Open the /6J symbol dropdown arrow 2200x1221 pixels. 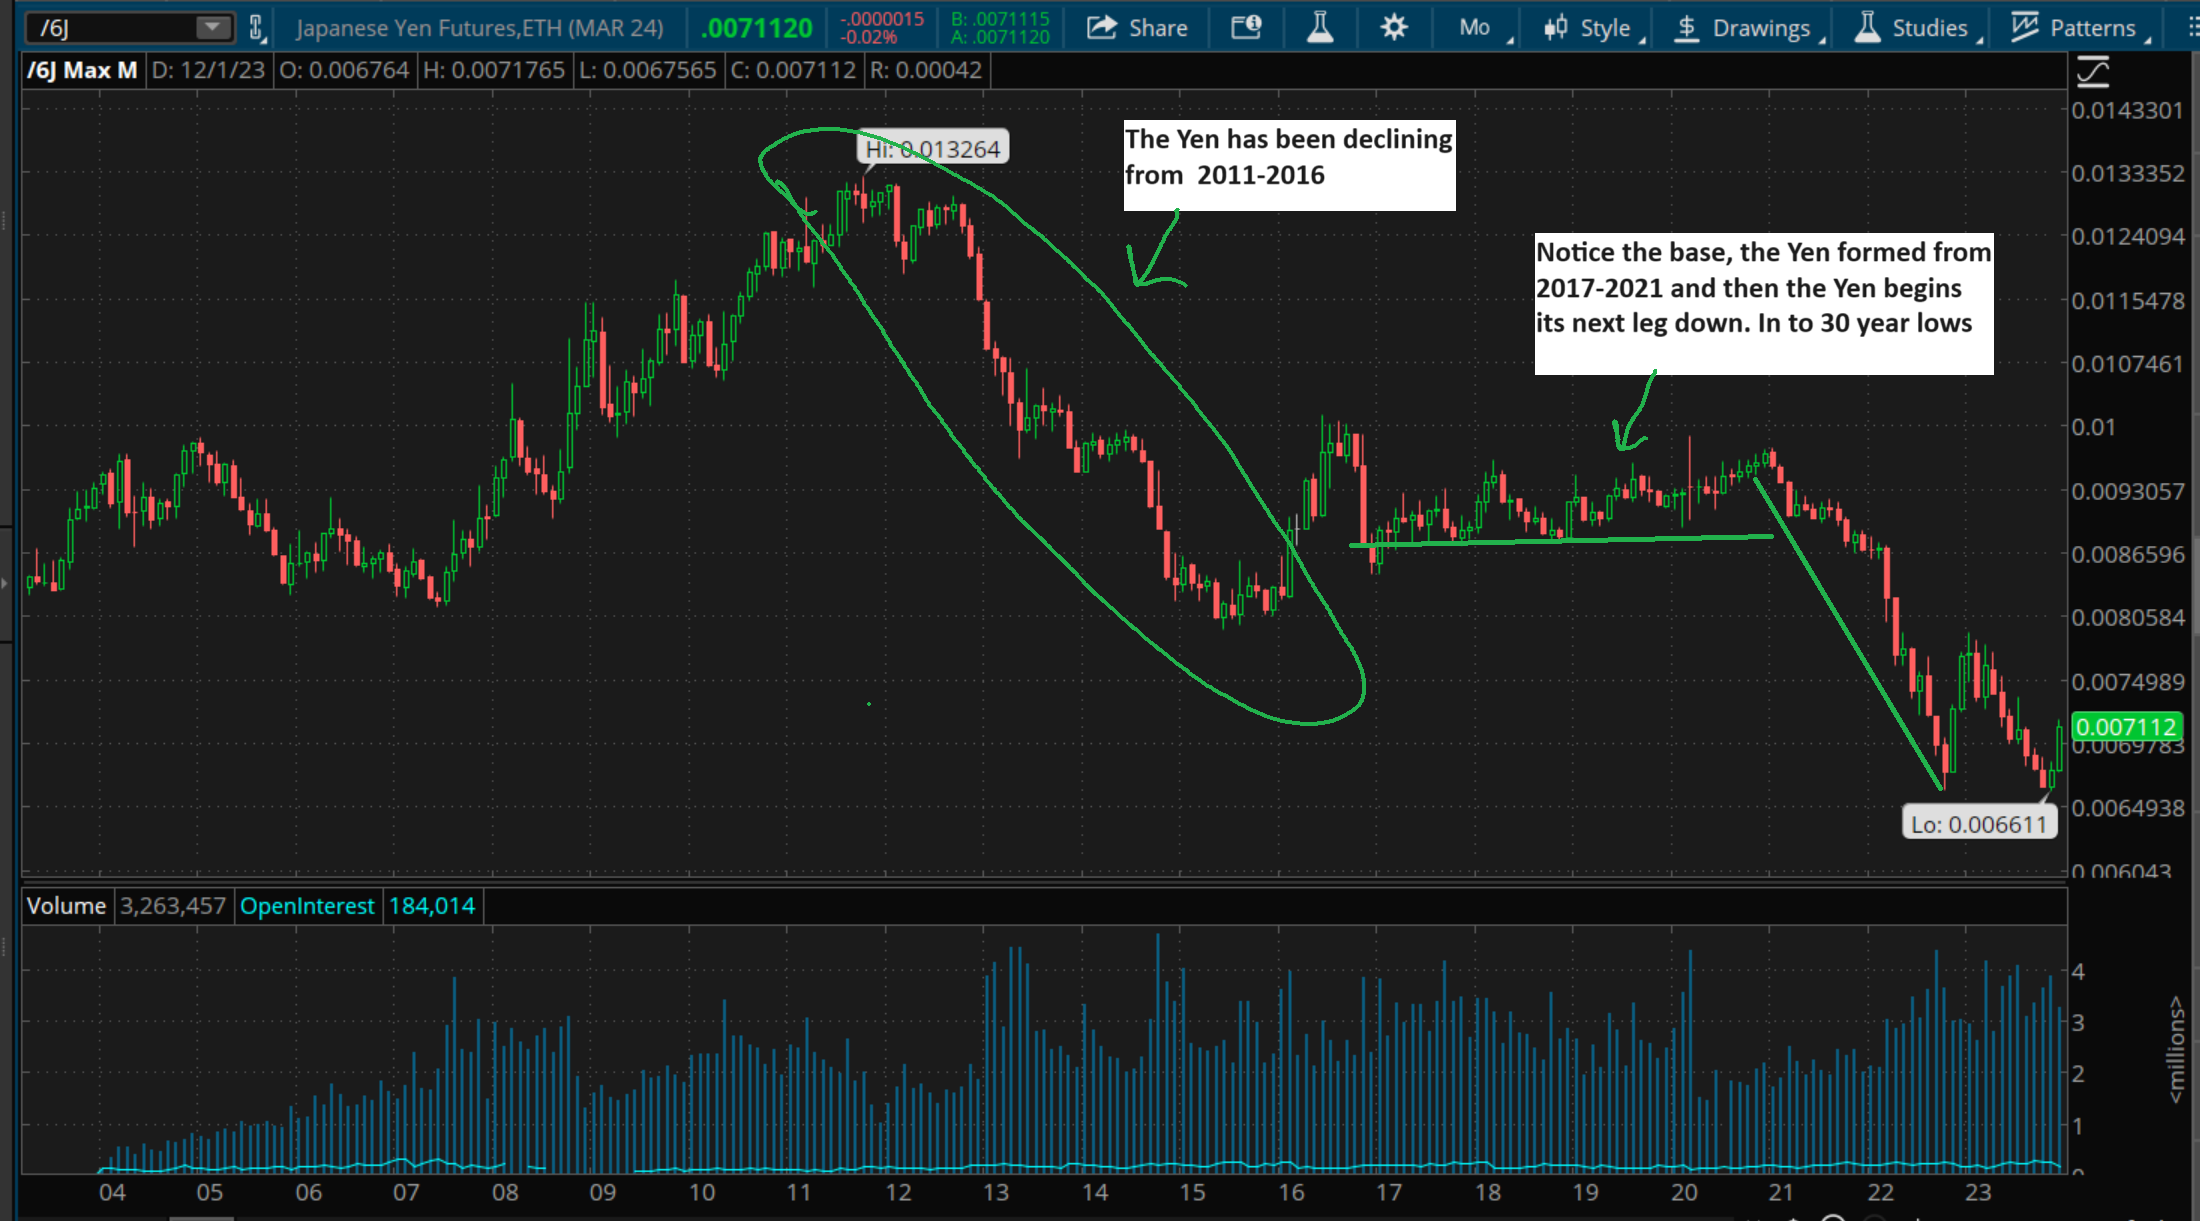pyautogui.click(x=212, y=28)
